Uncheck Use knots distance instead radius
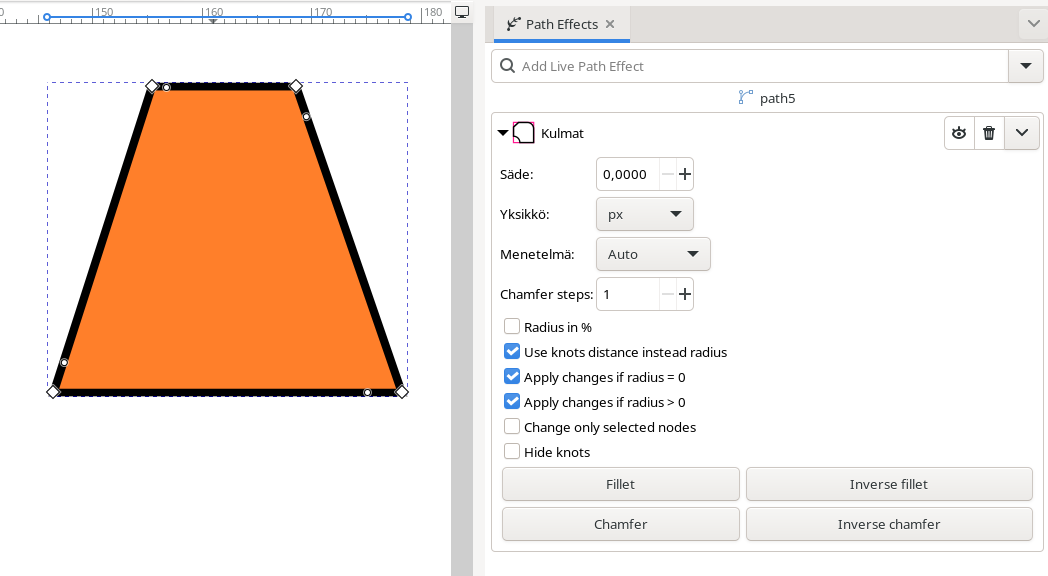 coord(512,352)
